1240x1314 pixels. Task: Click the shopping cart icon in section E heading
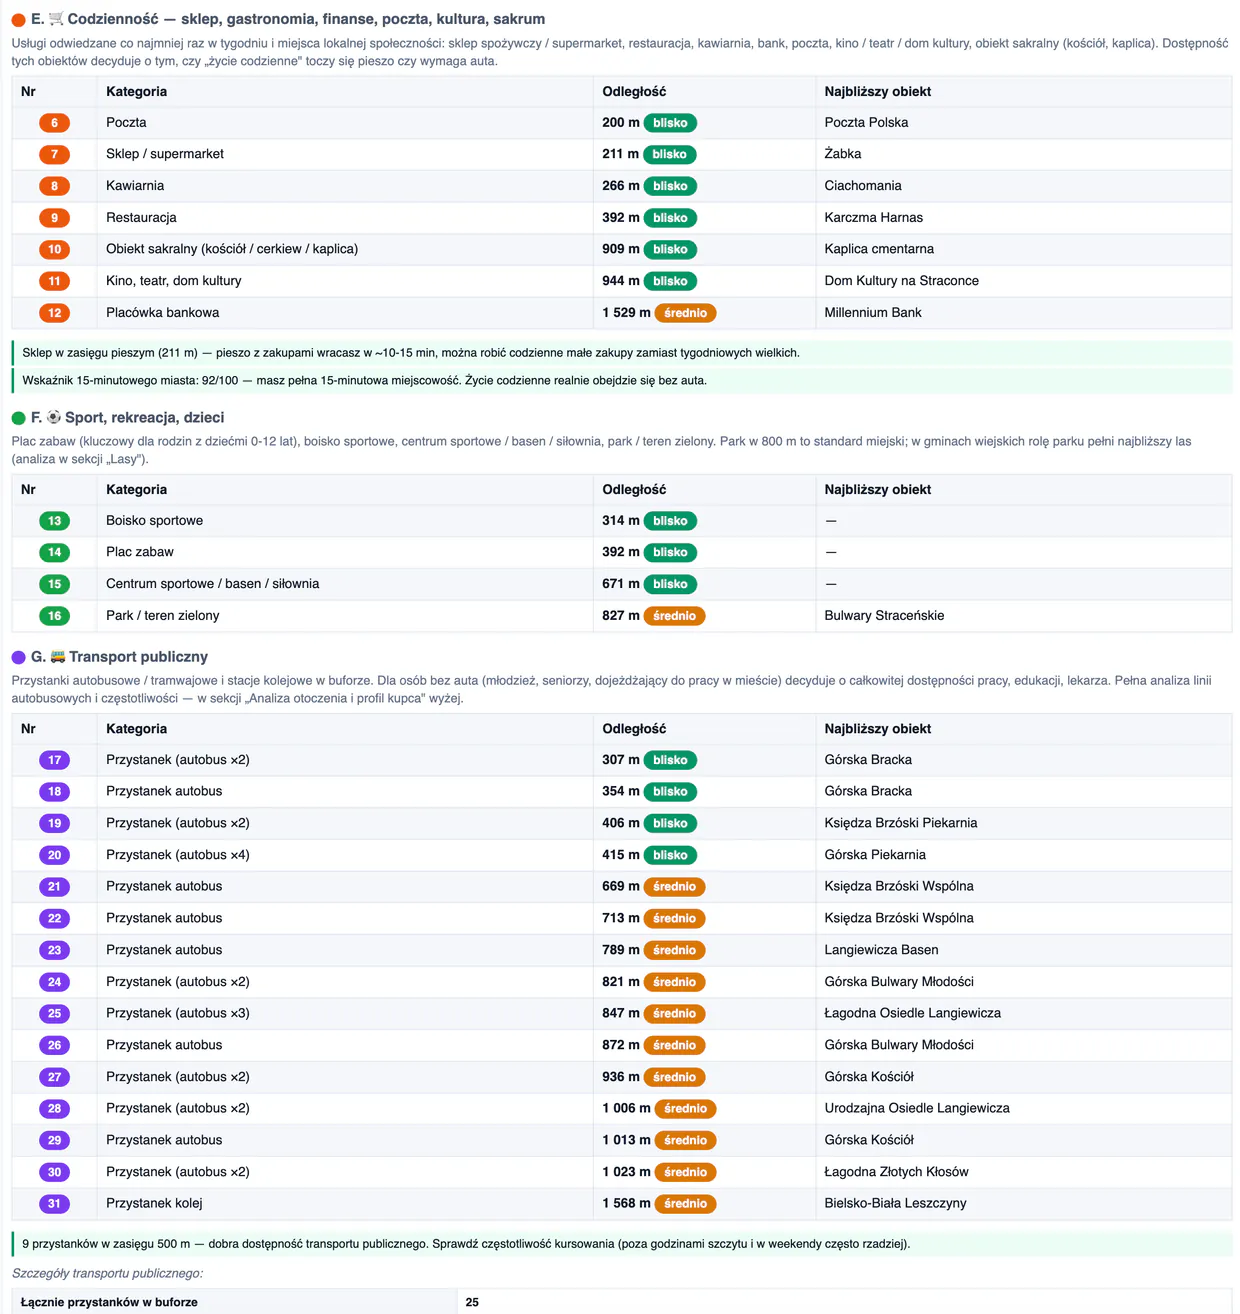point(56,19)
